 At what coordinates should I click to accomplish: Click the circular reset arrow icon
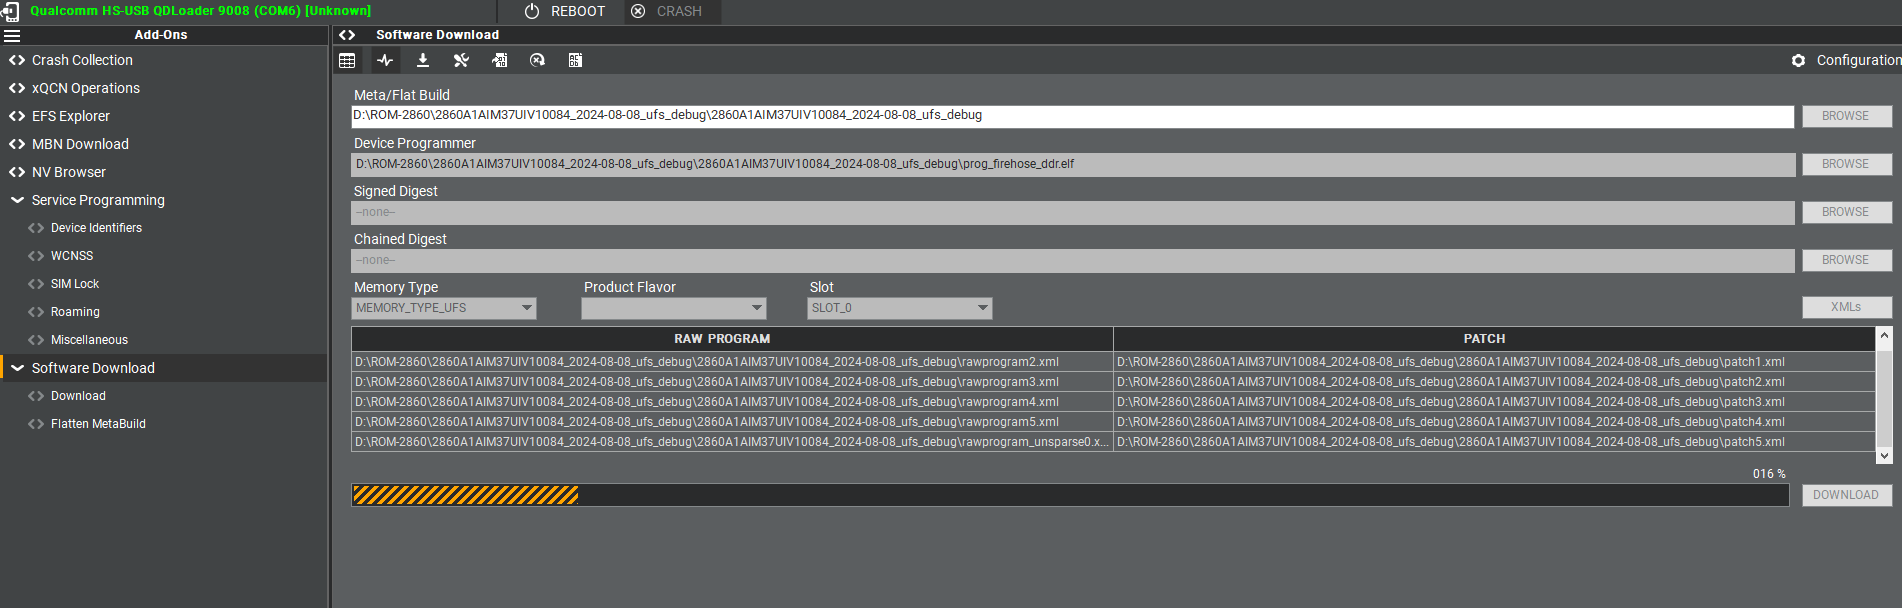click(x=537, y=60)
